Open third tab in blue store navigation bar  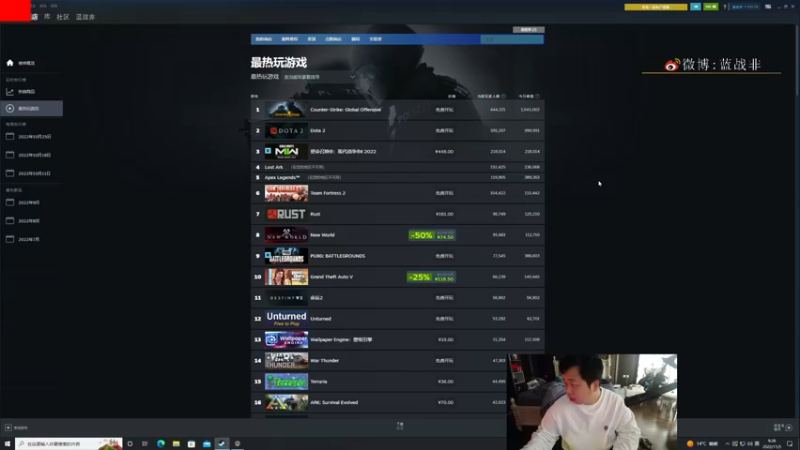311,39
